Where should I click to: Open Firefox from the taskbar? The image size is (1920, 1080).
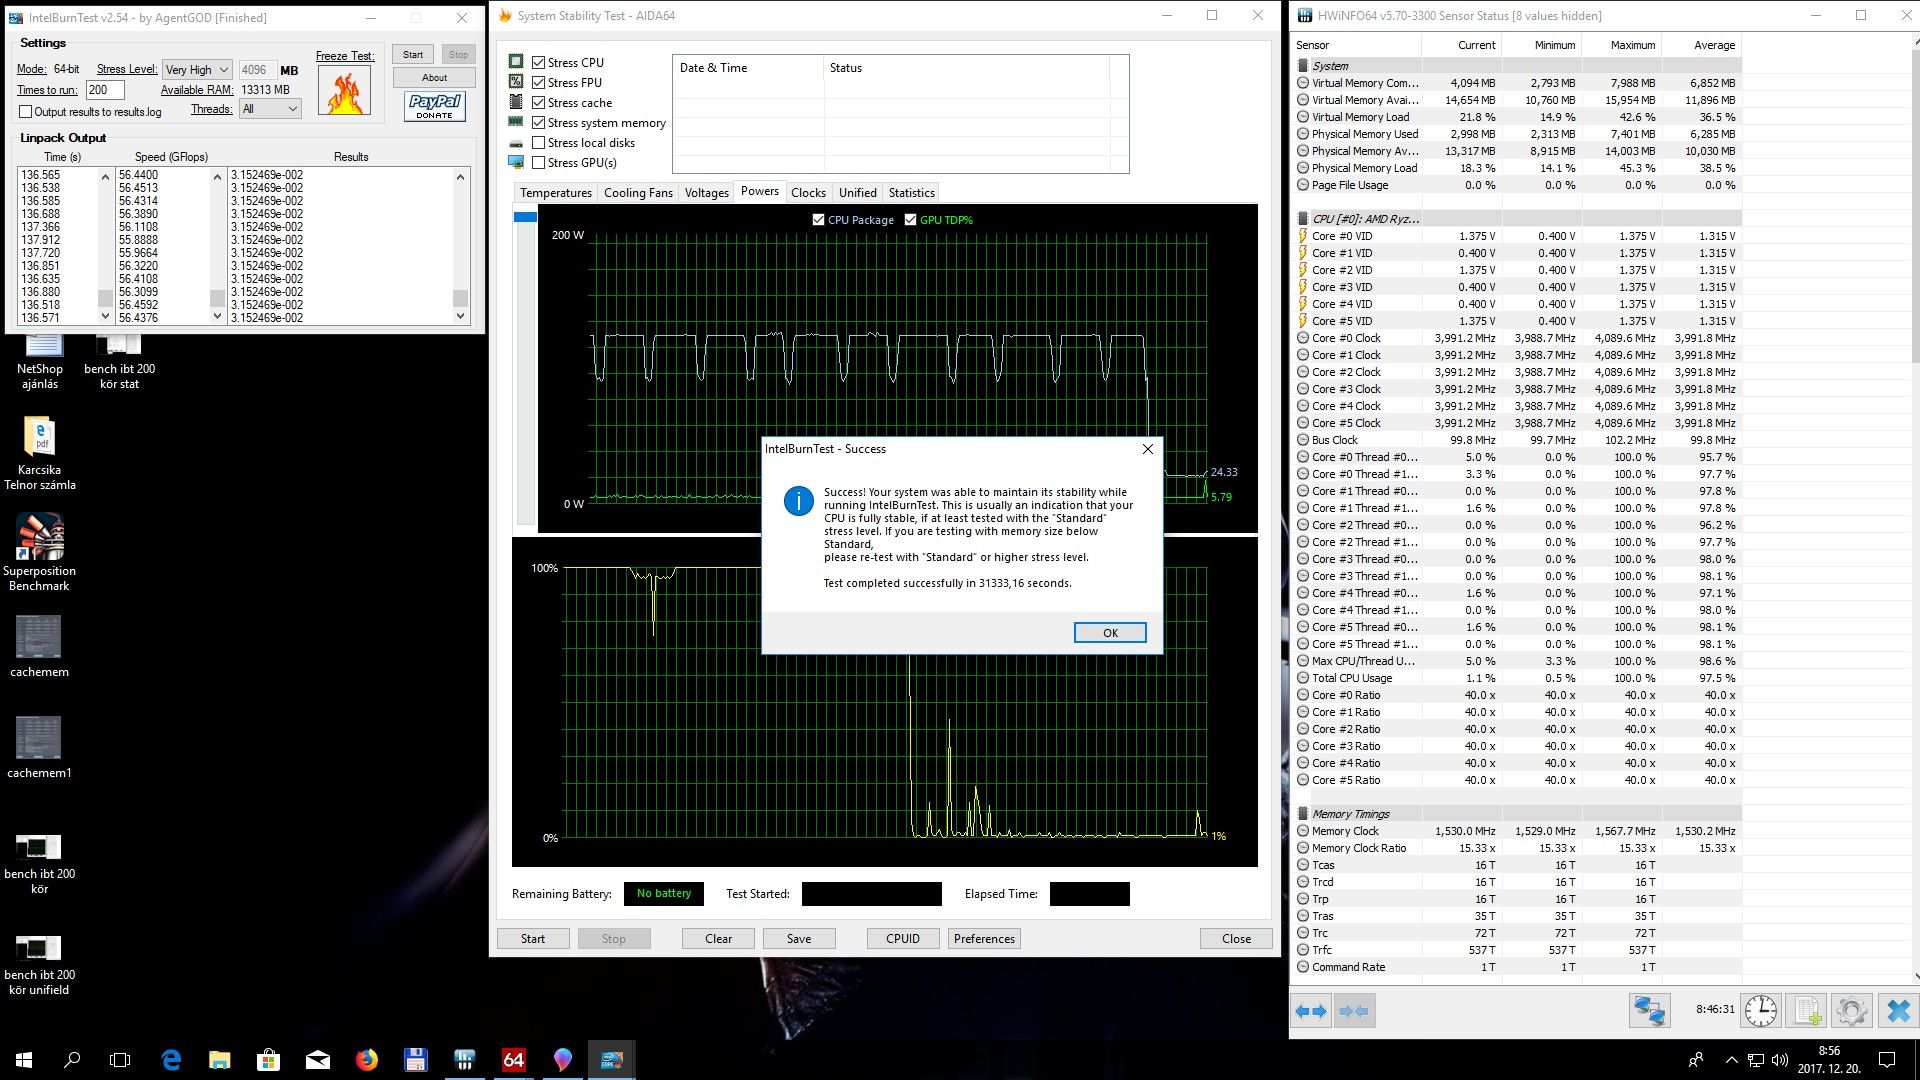(x=367, y=1060)
